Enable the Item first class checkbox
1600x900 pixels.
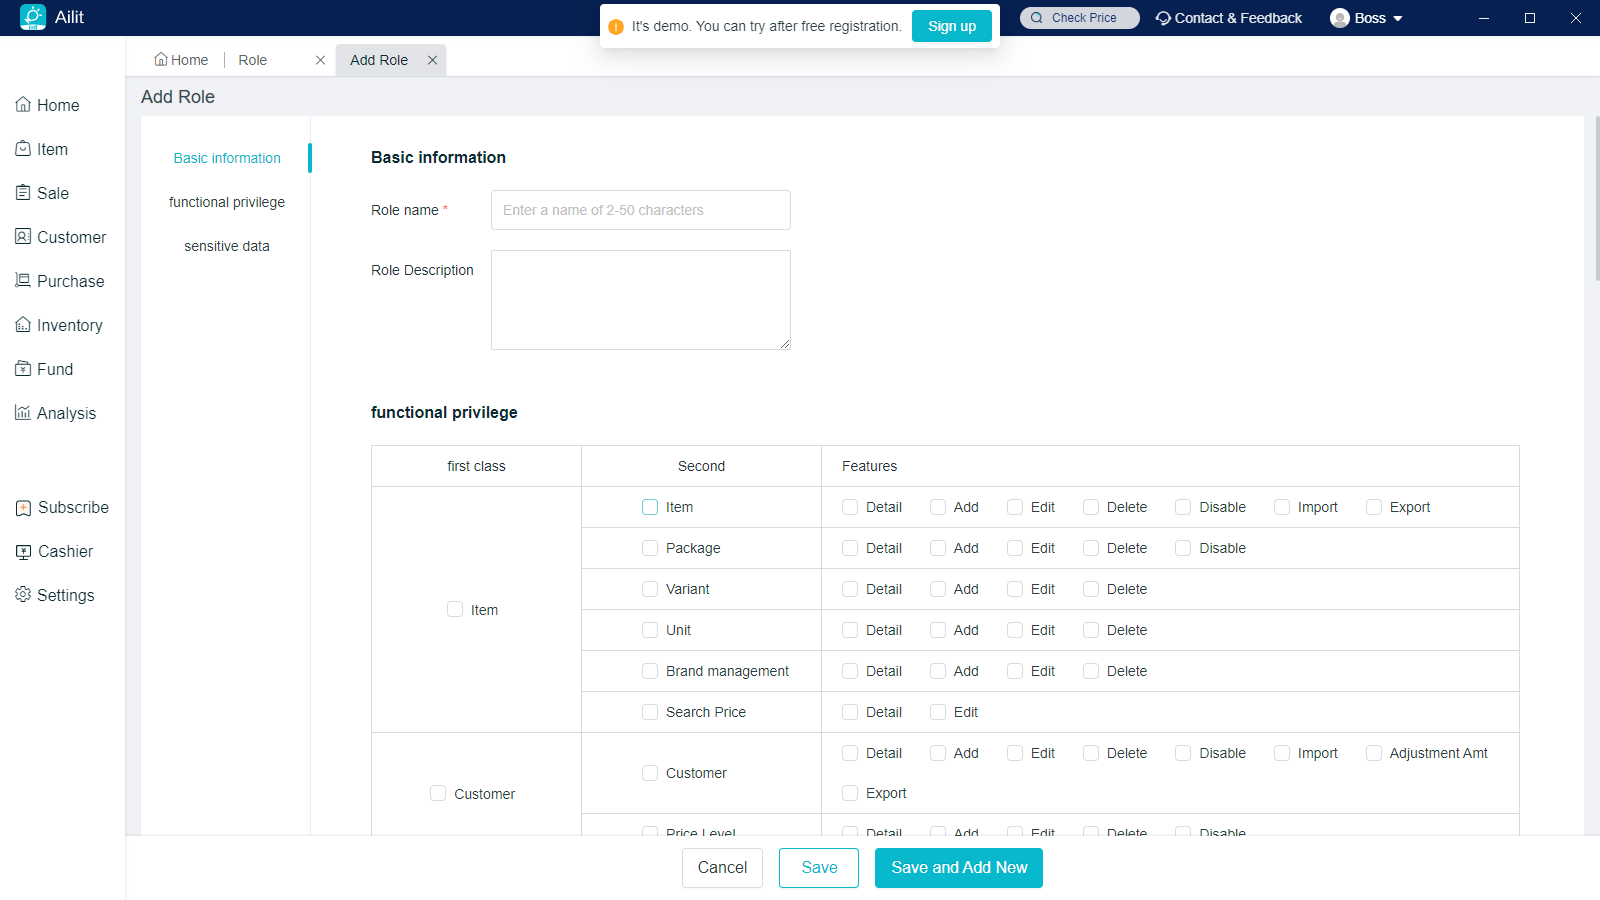pos(455,609)
